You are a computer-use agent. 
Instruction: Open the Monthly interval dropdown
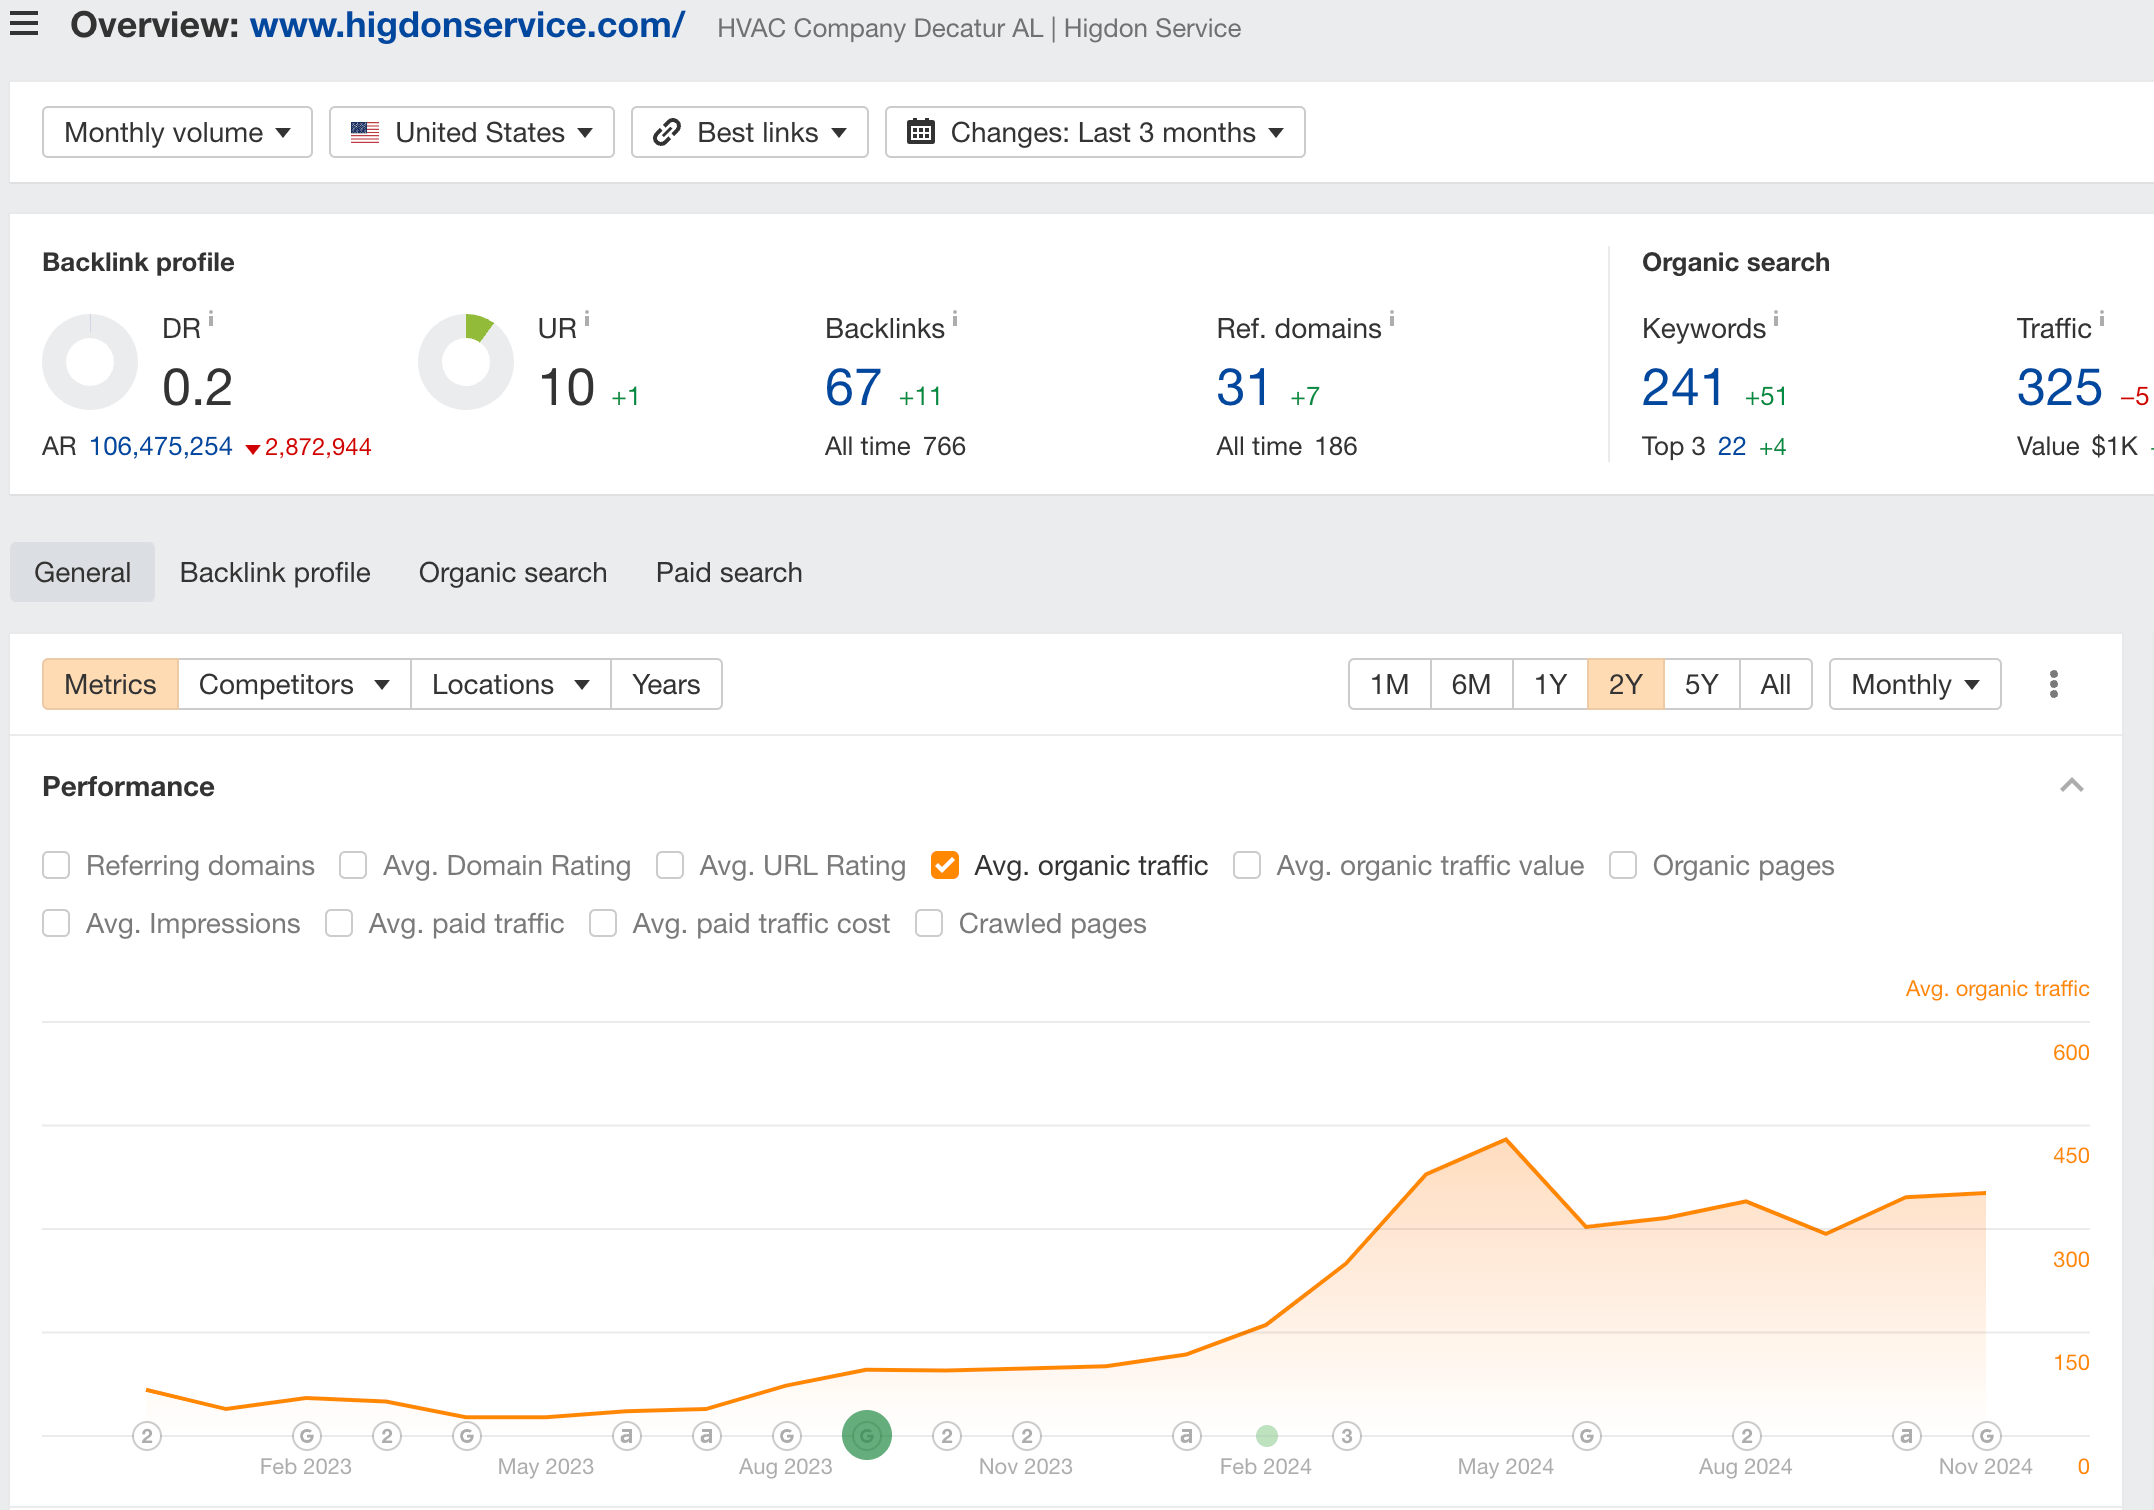pyautogui.click(x=1915, y=684)
